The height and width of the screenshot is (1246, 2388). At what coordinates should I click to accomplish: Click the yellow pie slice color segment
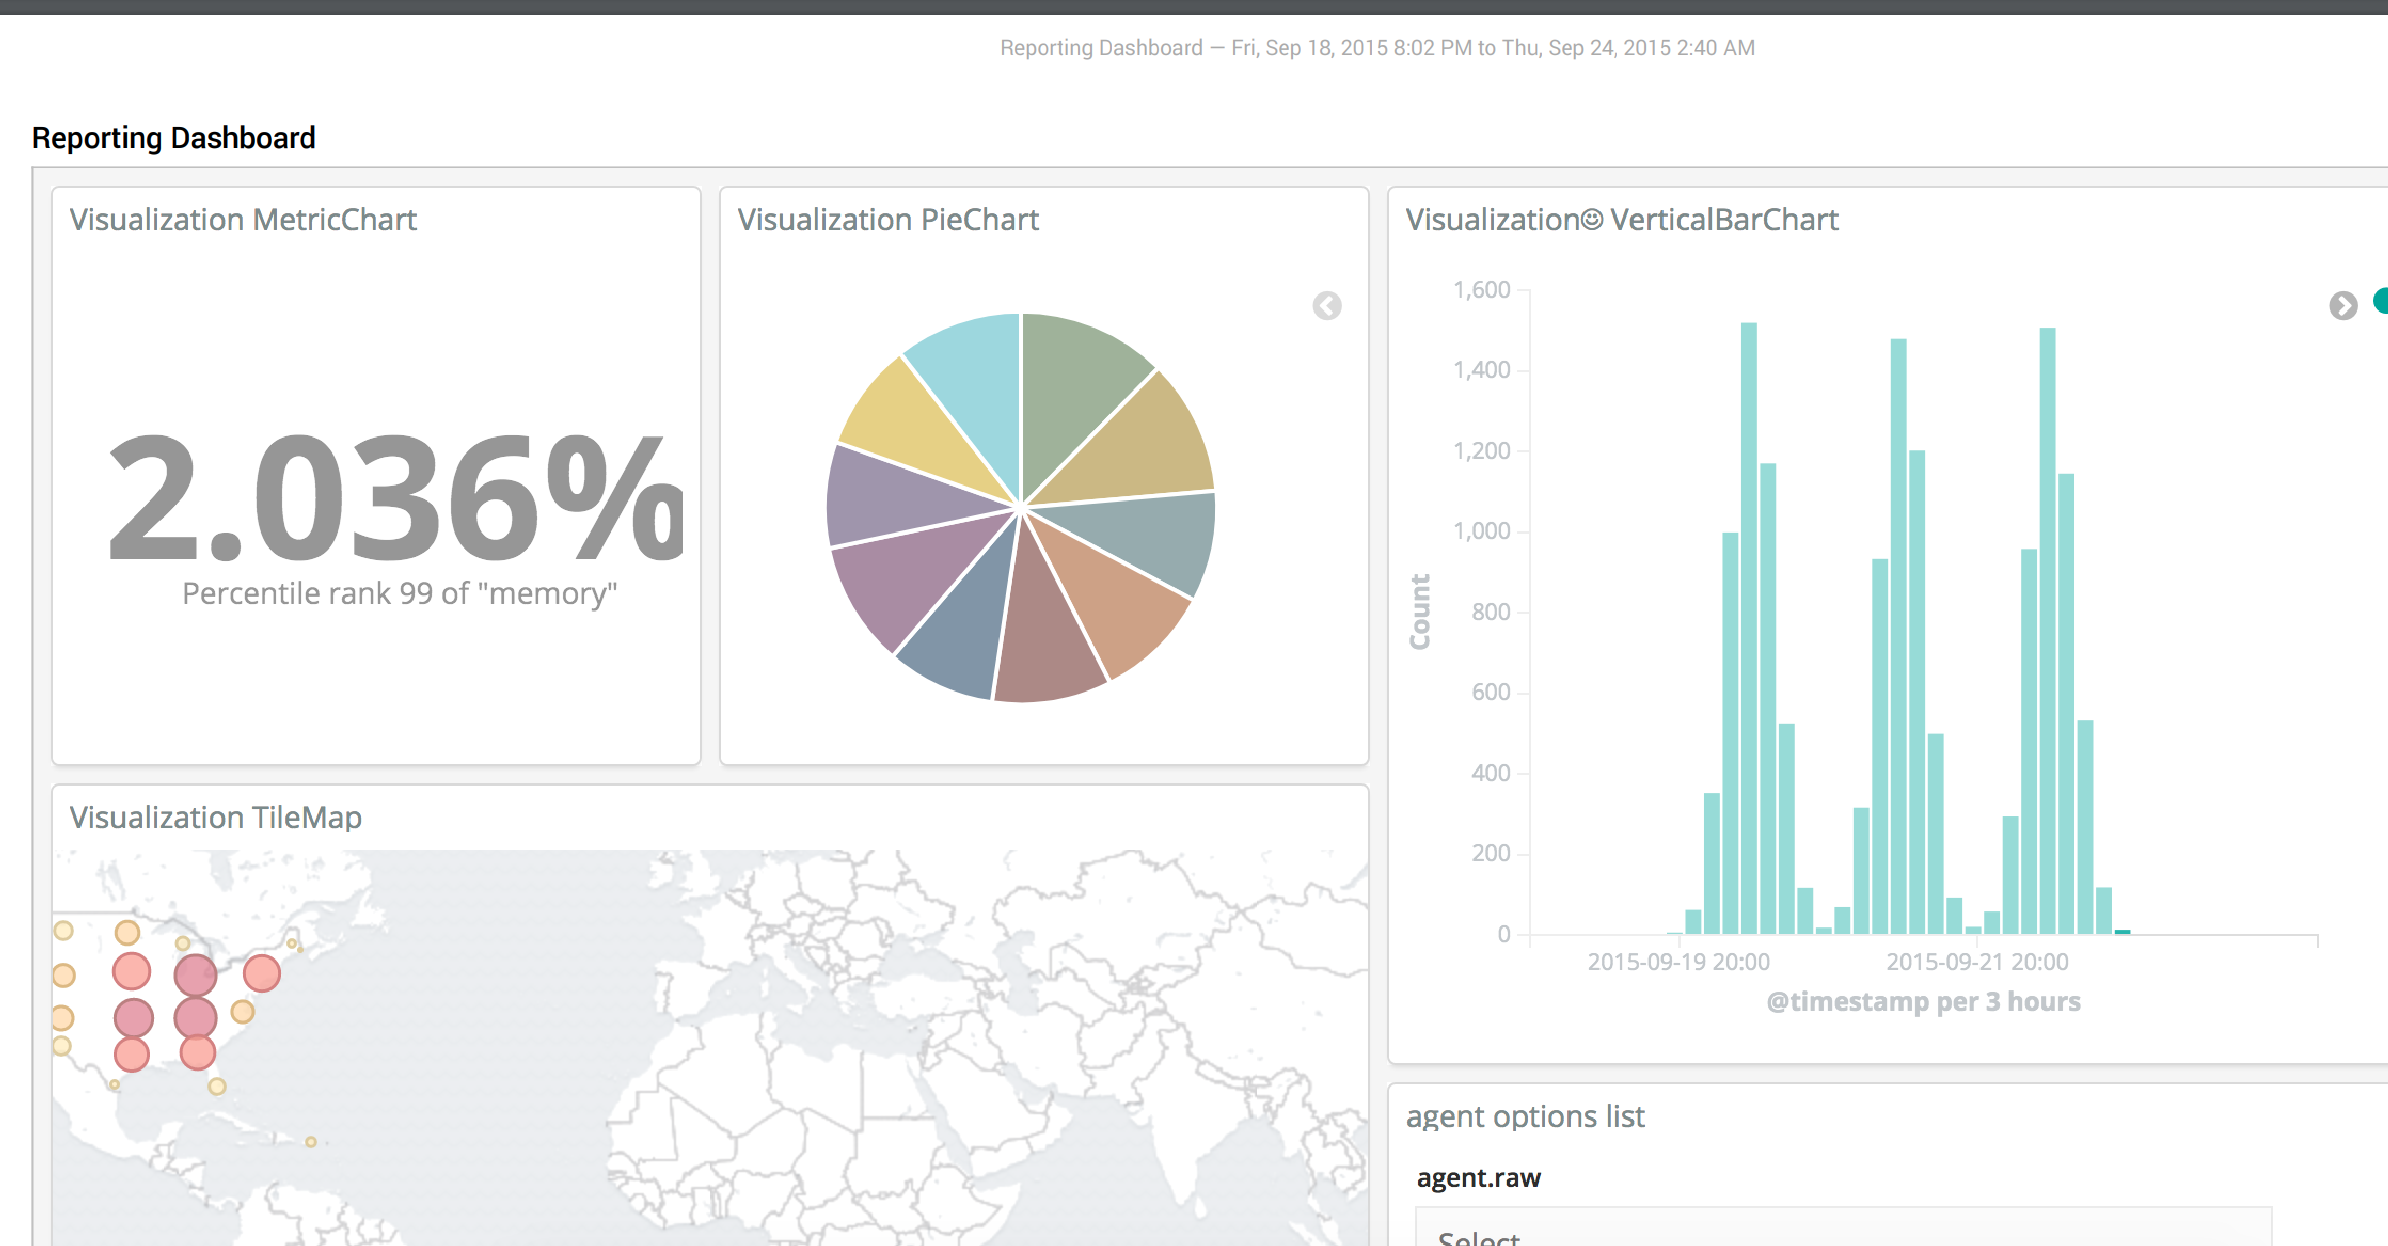(x=890, y=415)
